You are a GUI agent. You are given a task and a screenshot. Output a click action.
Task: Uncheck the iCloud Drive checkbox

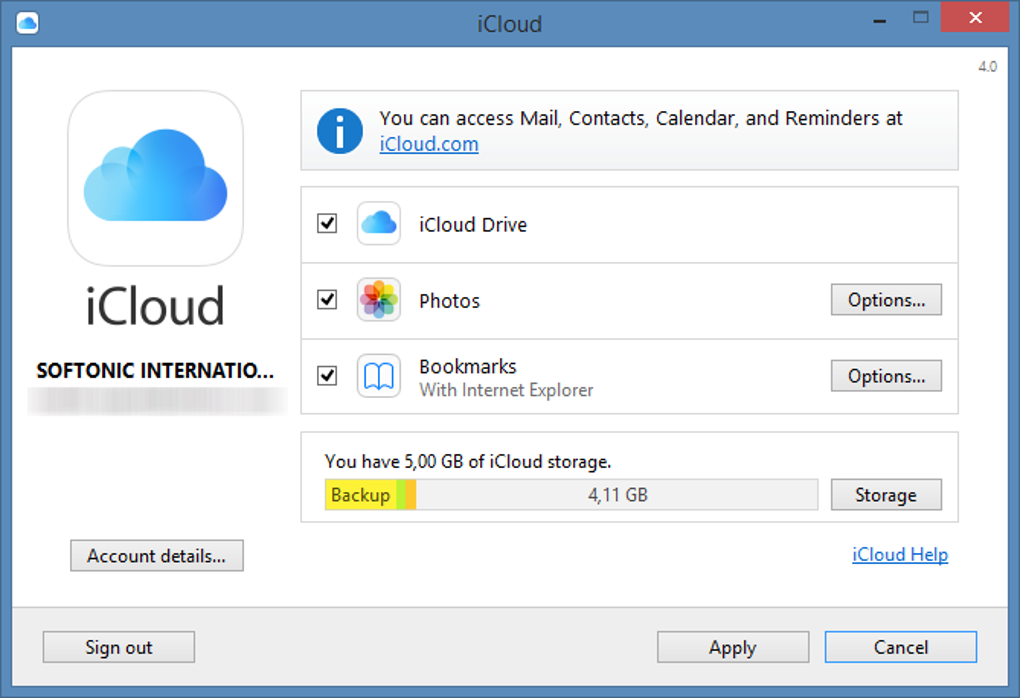pos(327,224)
